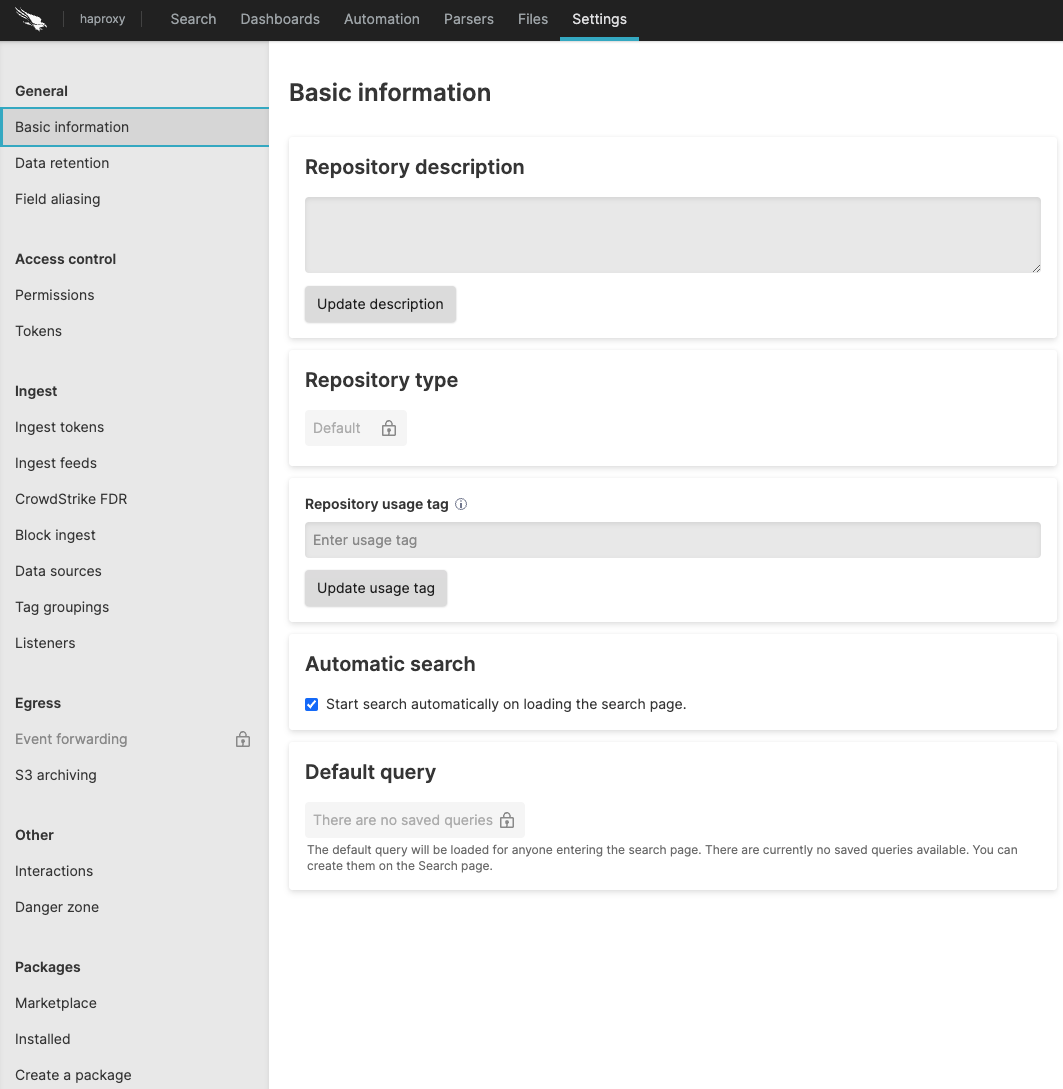This screenshot has height=1089, width=1063.
Task: Click the lock icon in Default query selector
Action: coord(509,819)
